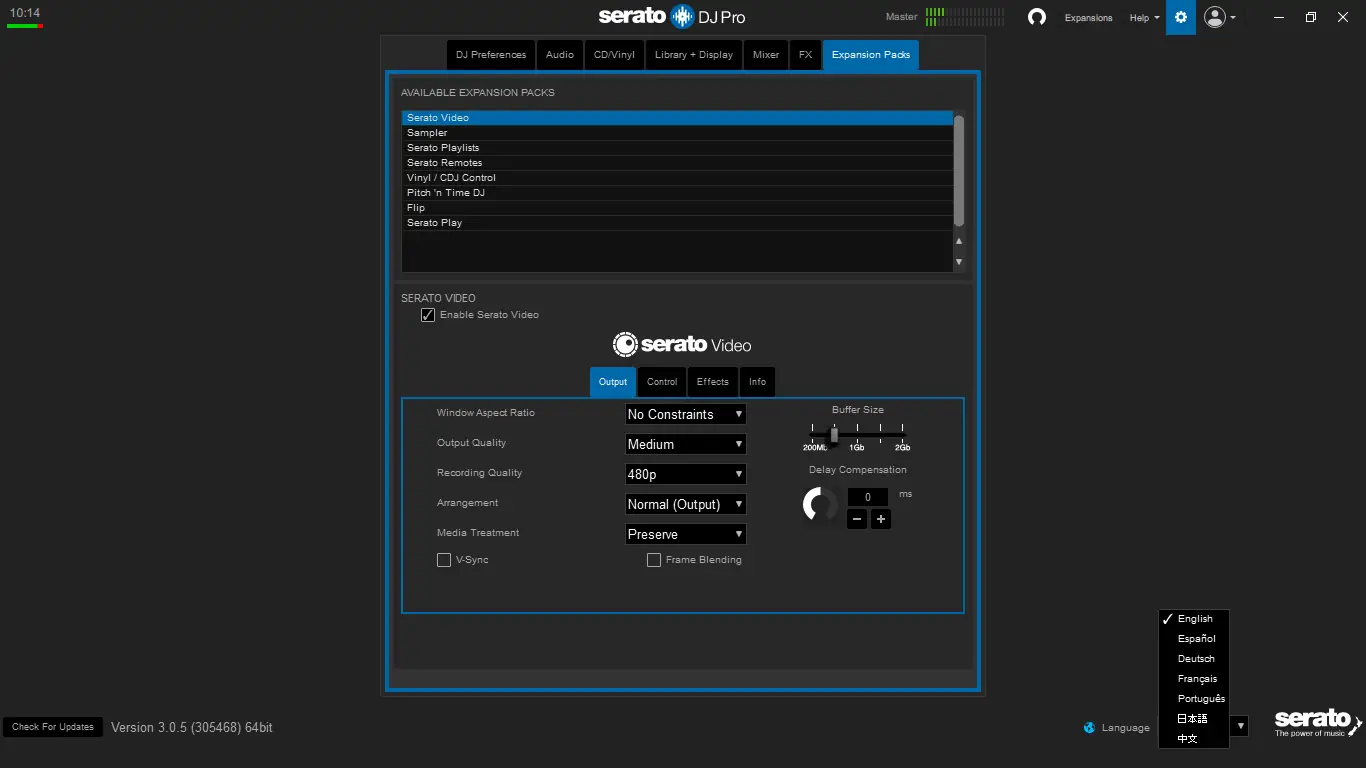Decrease delay compensation with minus button
This screenshot has height=768, width=1366.
857,519
